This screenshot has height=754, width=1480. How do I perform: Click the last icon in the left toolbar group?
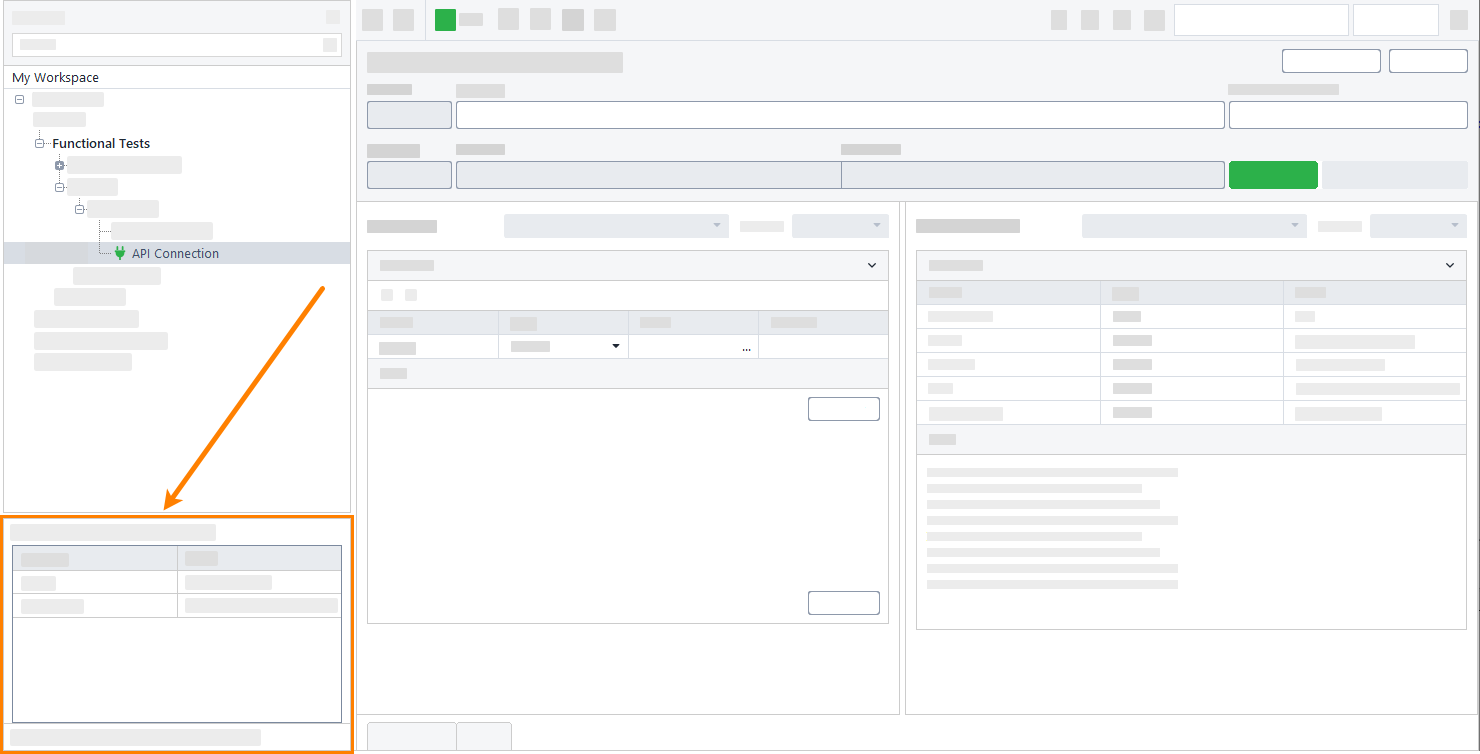pyautogui.click(x=604, y=19)
